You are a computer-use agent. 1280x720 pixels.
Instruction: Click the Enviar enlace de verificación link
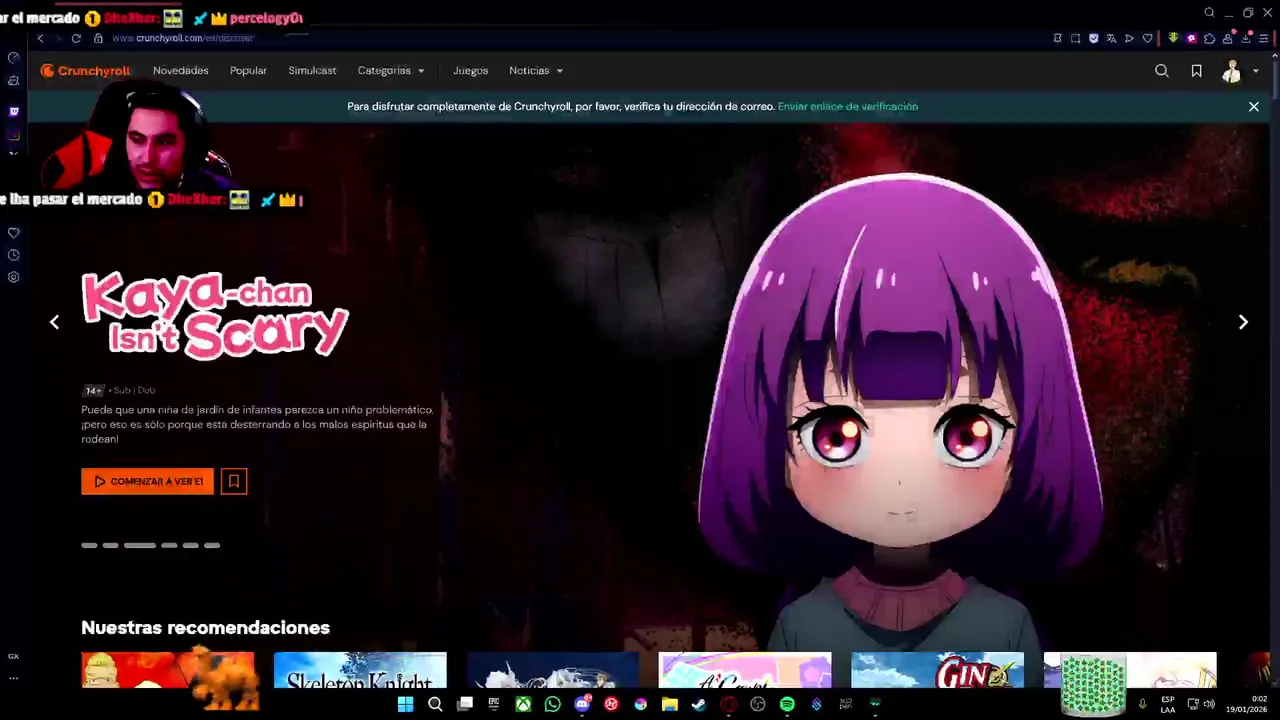click(x=848, y=106)
